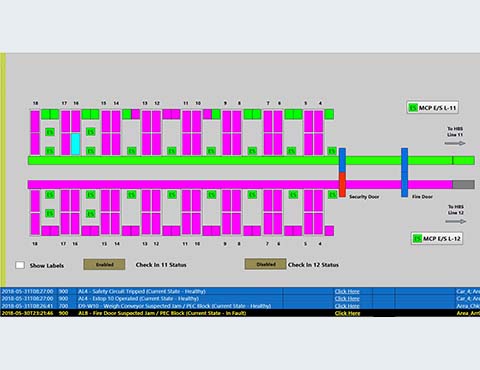Click the Check In 11 Status label
The height and width of the screenshot is (370, 480).
(x=161, y=265)
